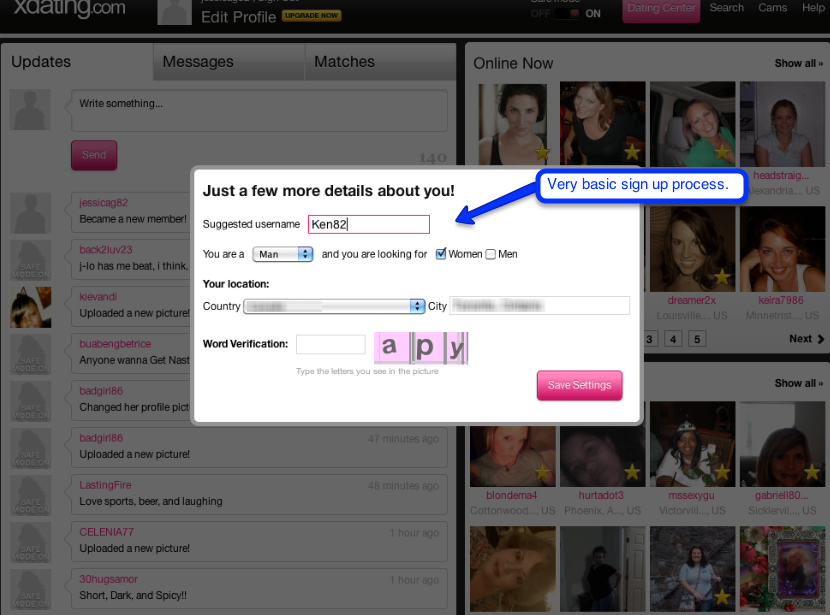Expand the Country dropdown
This screenshot has height=615, width=830.
[334, 306]
